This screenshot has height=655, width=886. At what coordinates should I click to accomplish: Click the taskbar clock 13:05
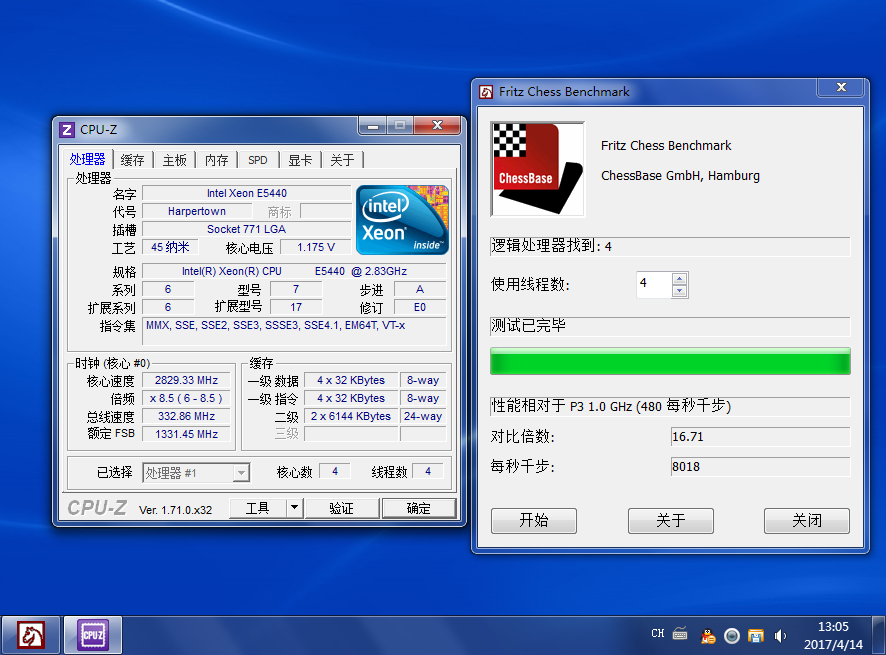(x=833, y=627)
